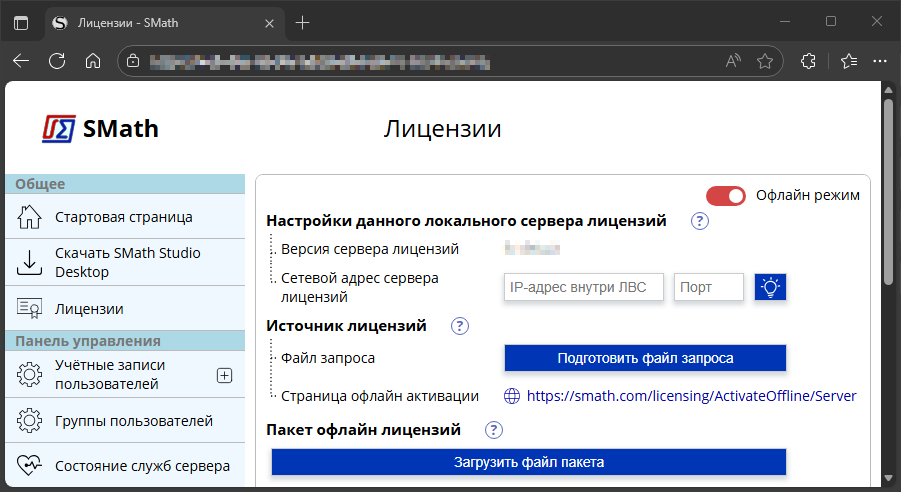
Task: Open browser extensions puzzle icon
Action: [x=808, y=61]
